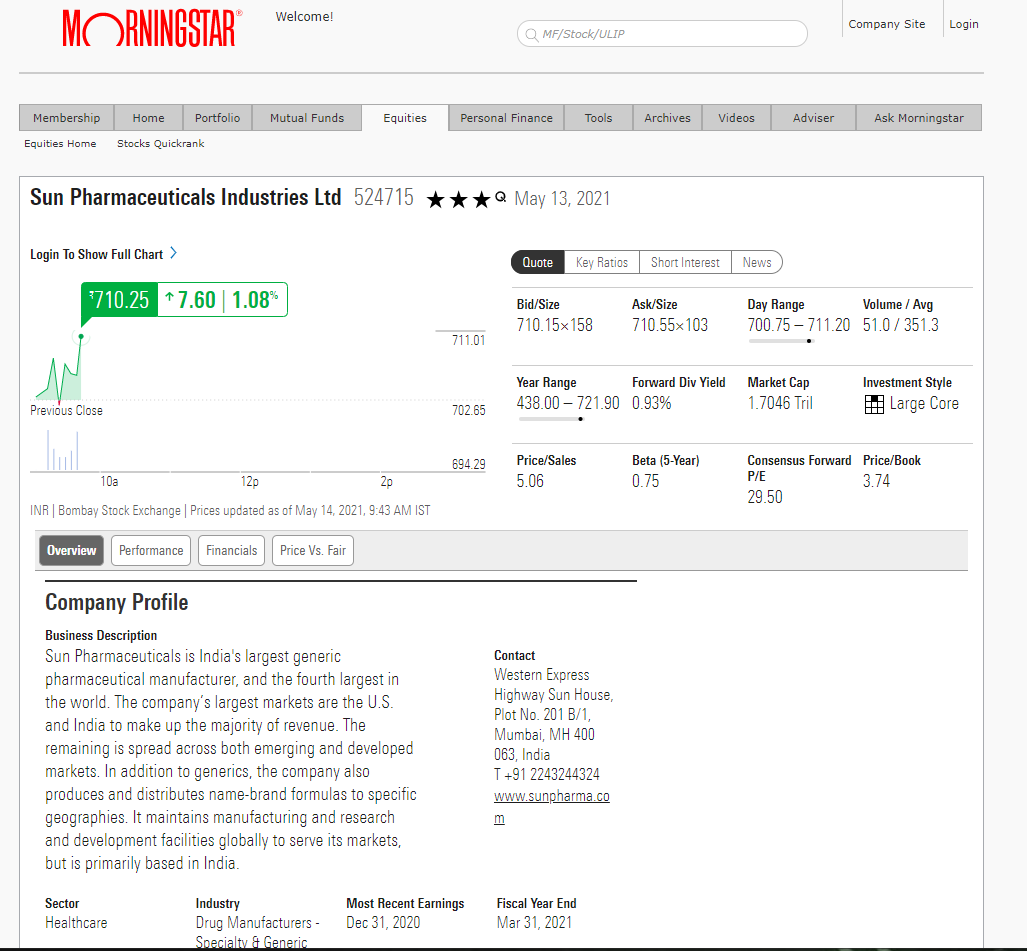Screen dimensions: 1027x951
Task: Select the Equities menu tab
Action: point(405,118)
